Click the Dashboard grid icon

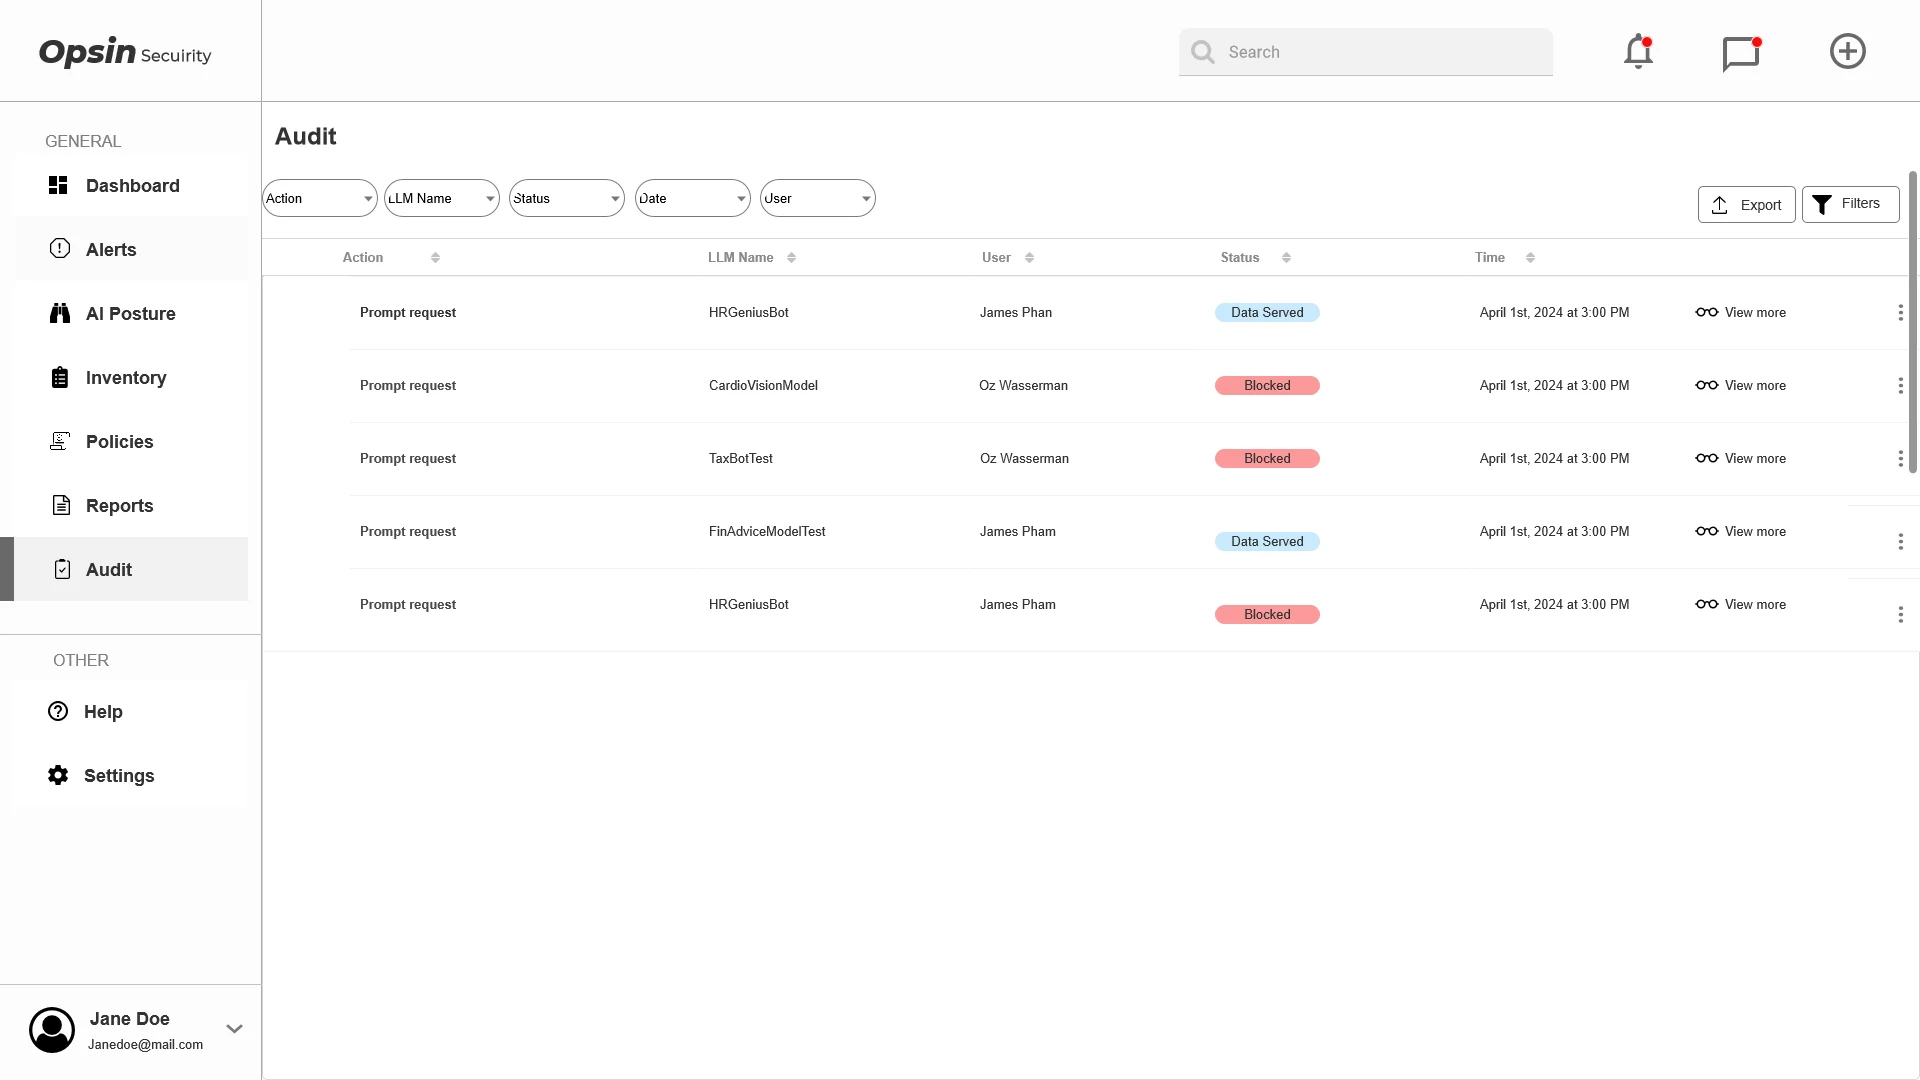coord(58,185)
